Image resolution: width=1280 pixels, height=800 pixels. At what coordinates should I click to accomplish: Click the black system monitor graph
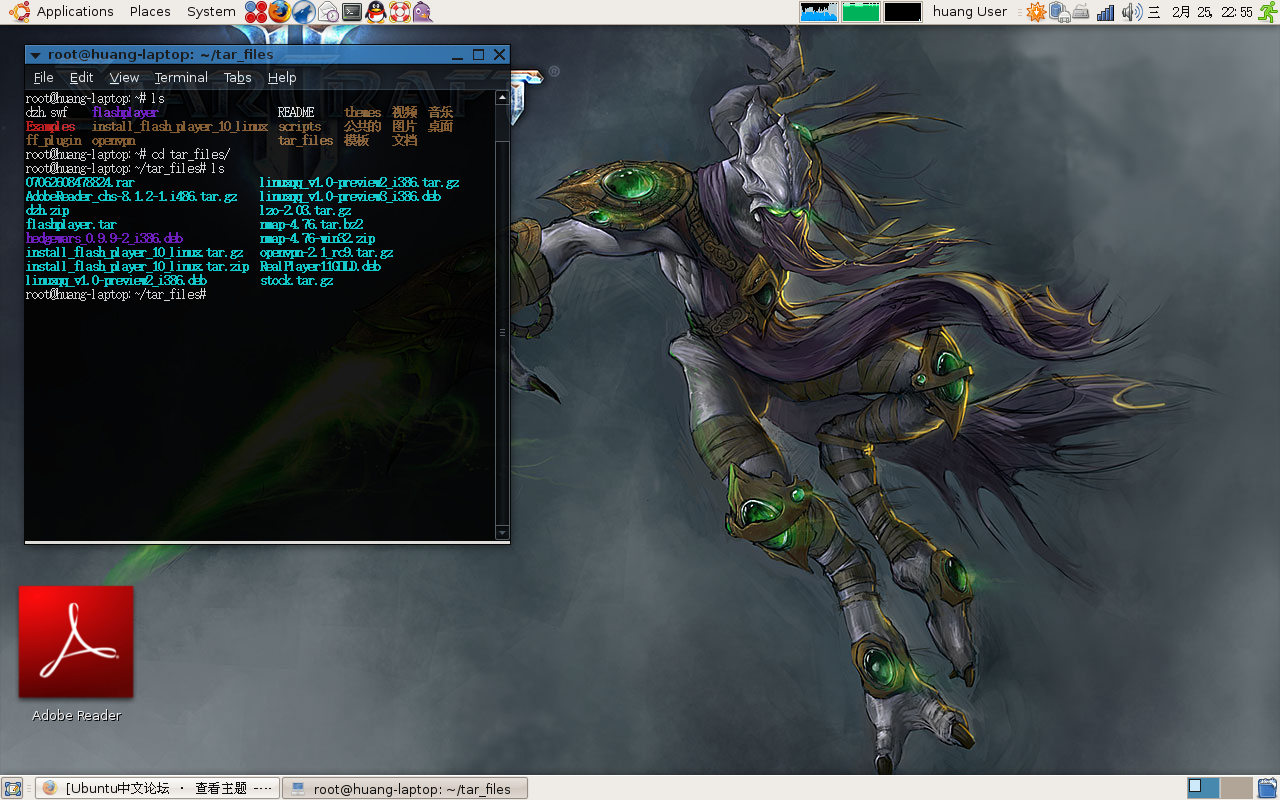coord(902,12)
